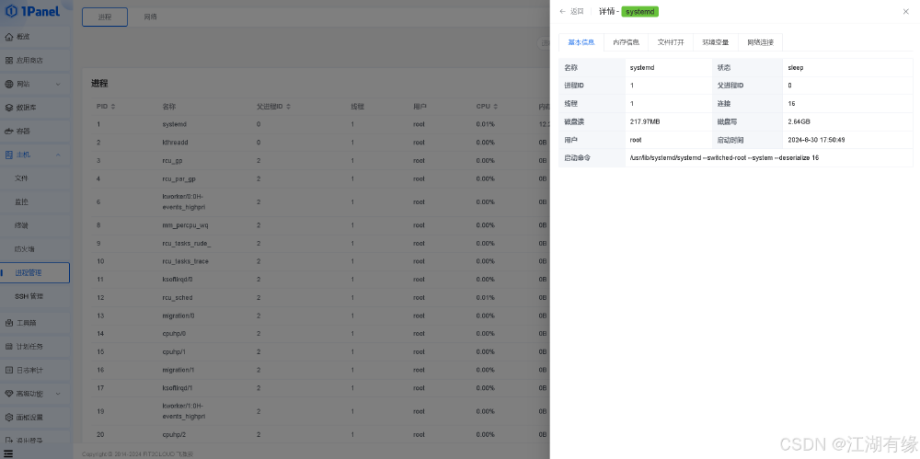Select the migration/1 process row name

(178, 370)
